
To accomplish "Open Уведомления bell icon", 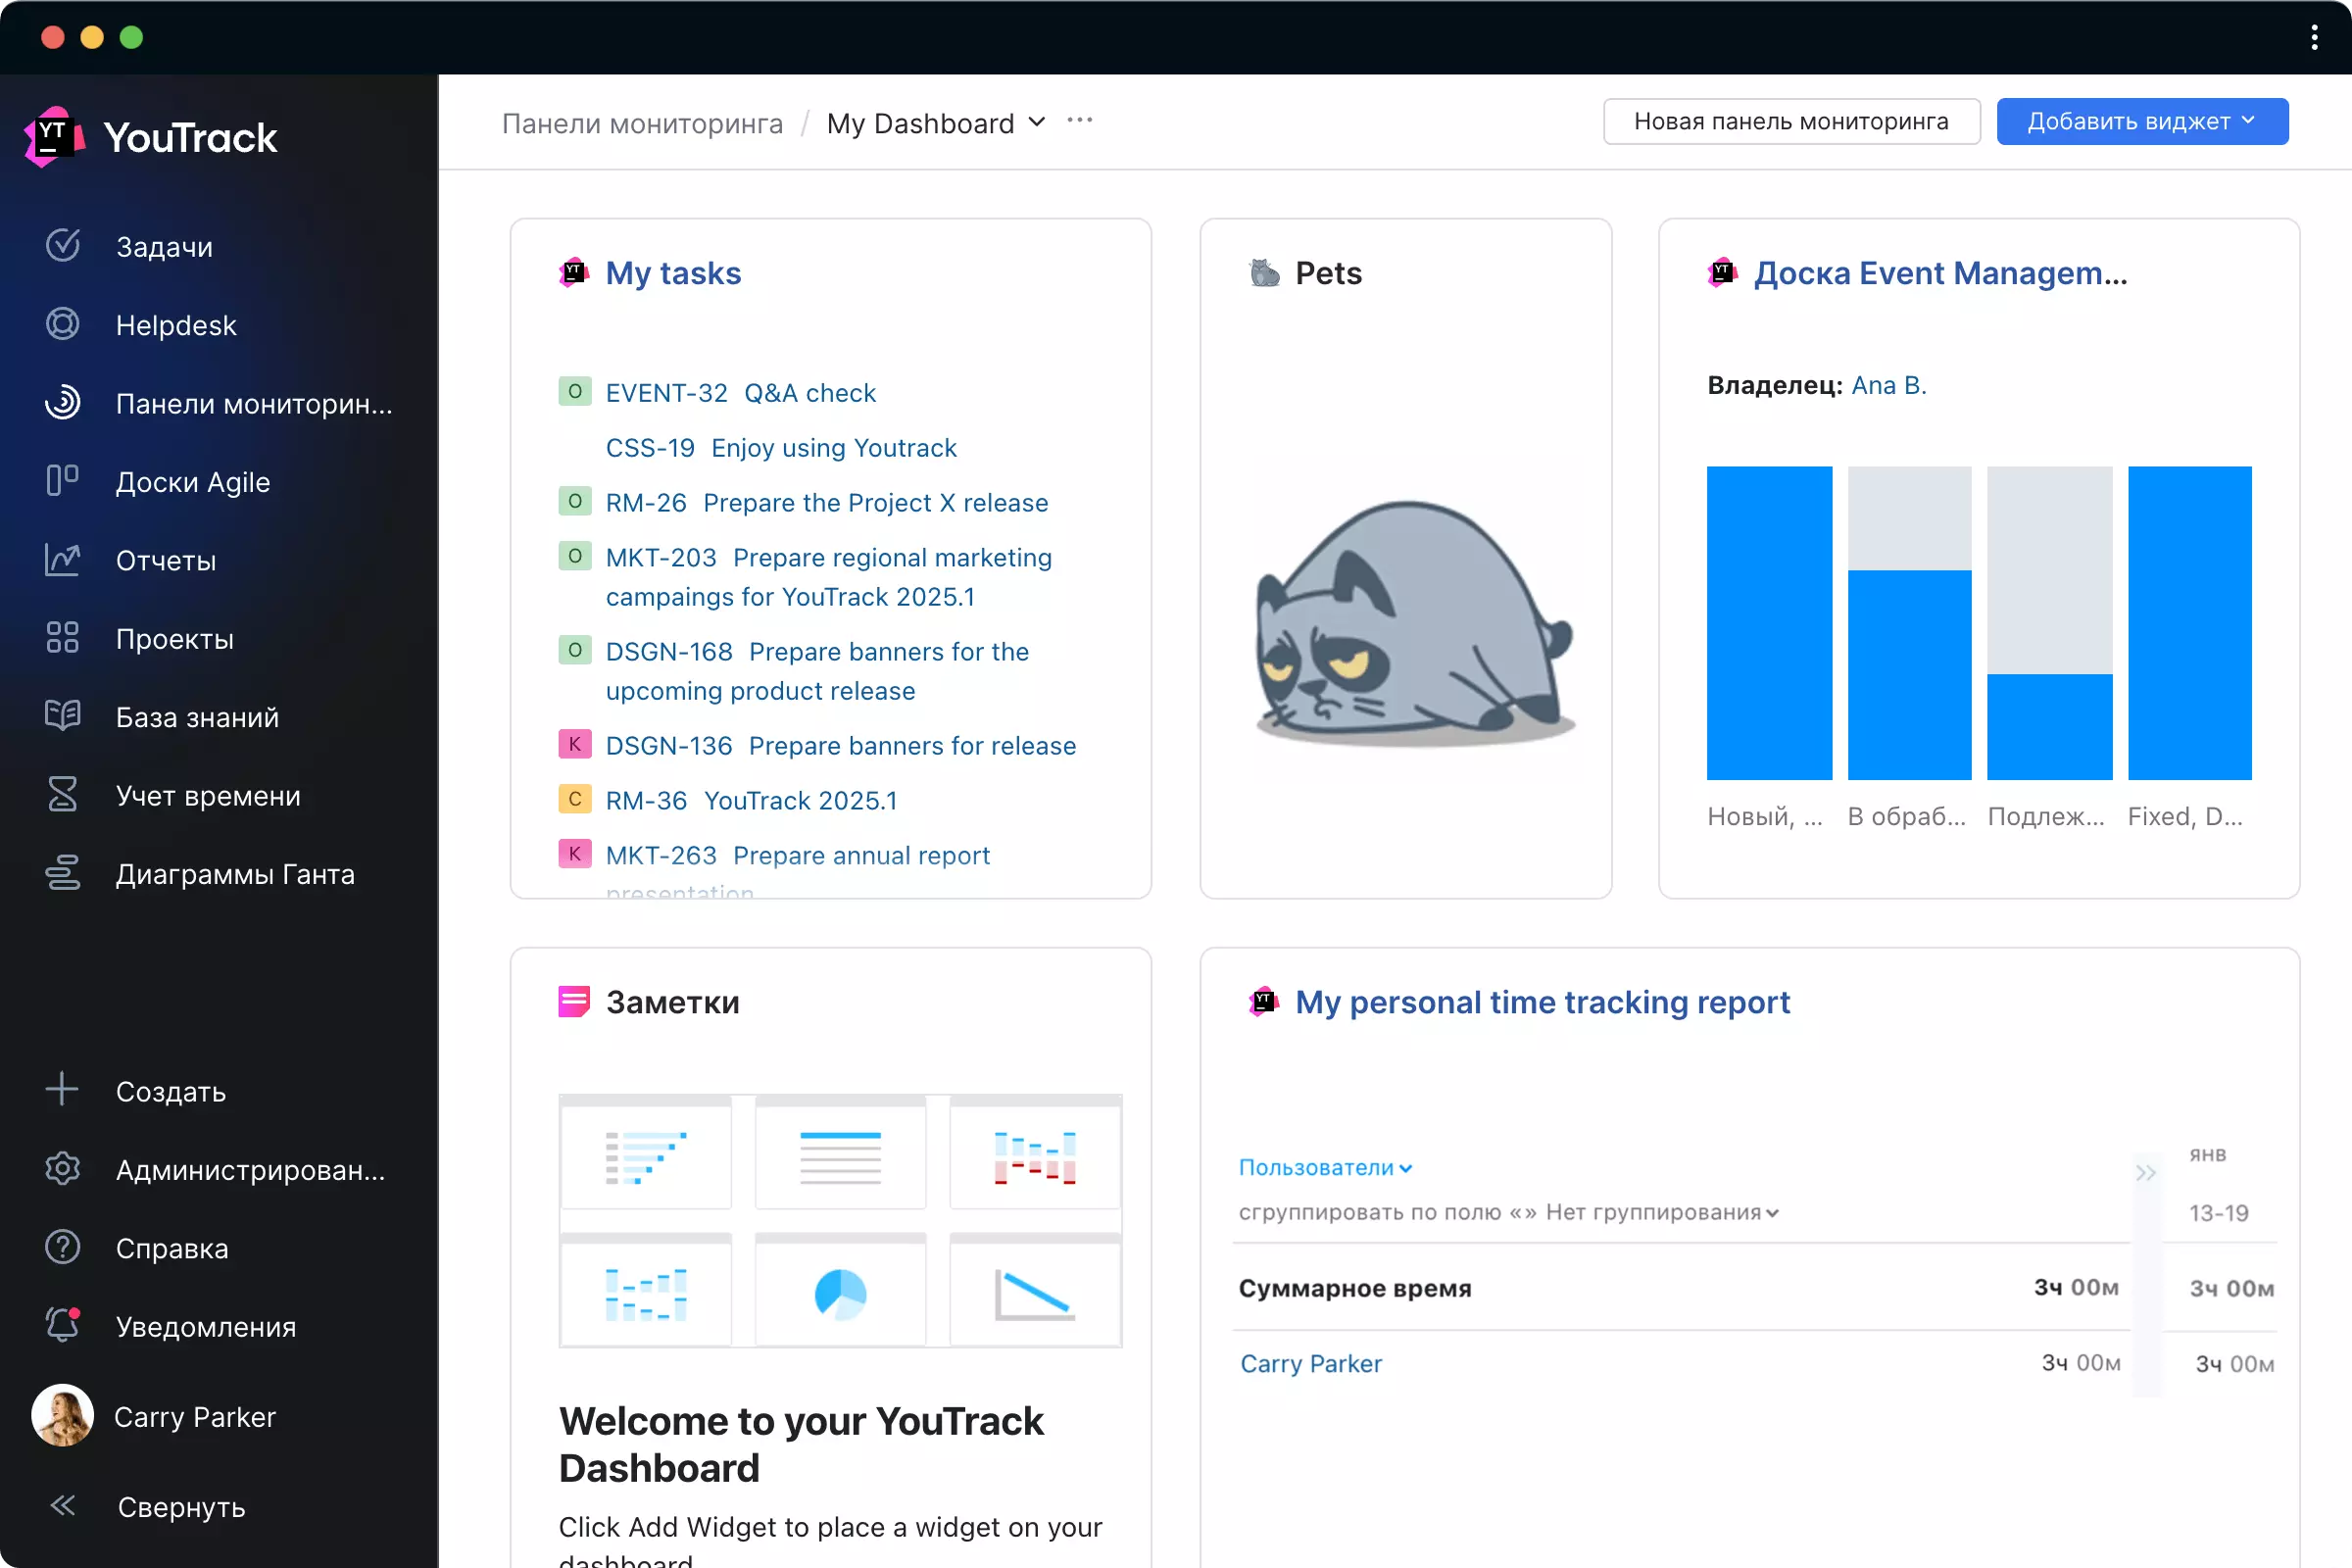I will point(62,1326).
